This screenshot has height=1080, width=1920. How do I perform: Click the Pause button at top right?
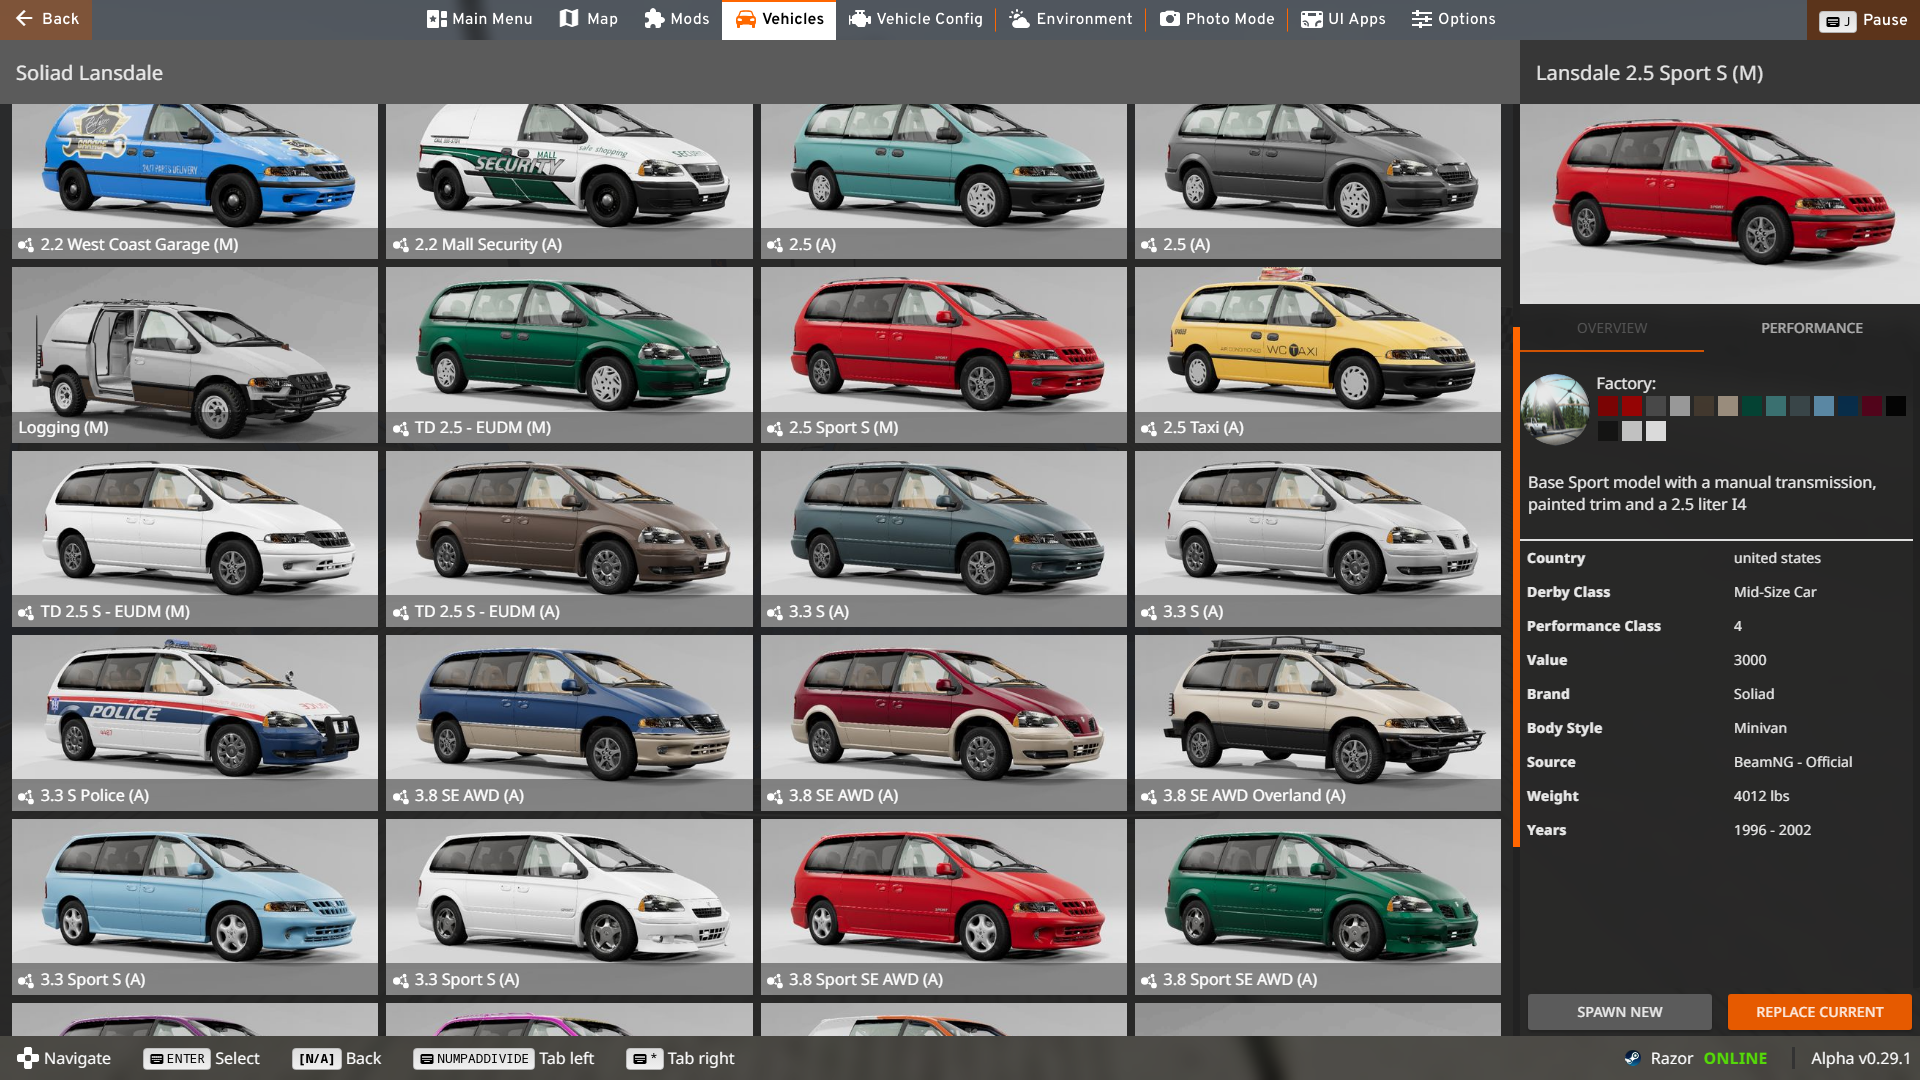click(x=1863, y=20)
